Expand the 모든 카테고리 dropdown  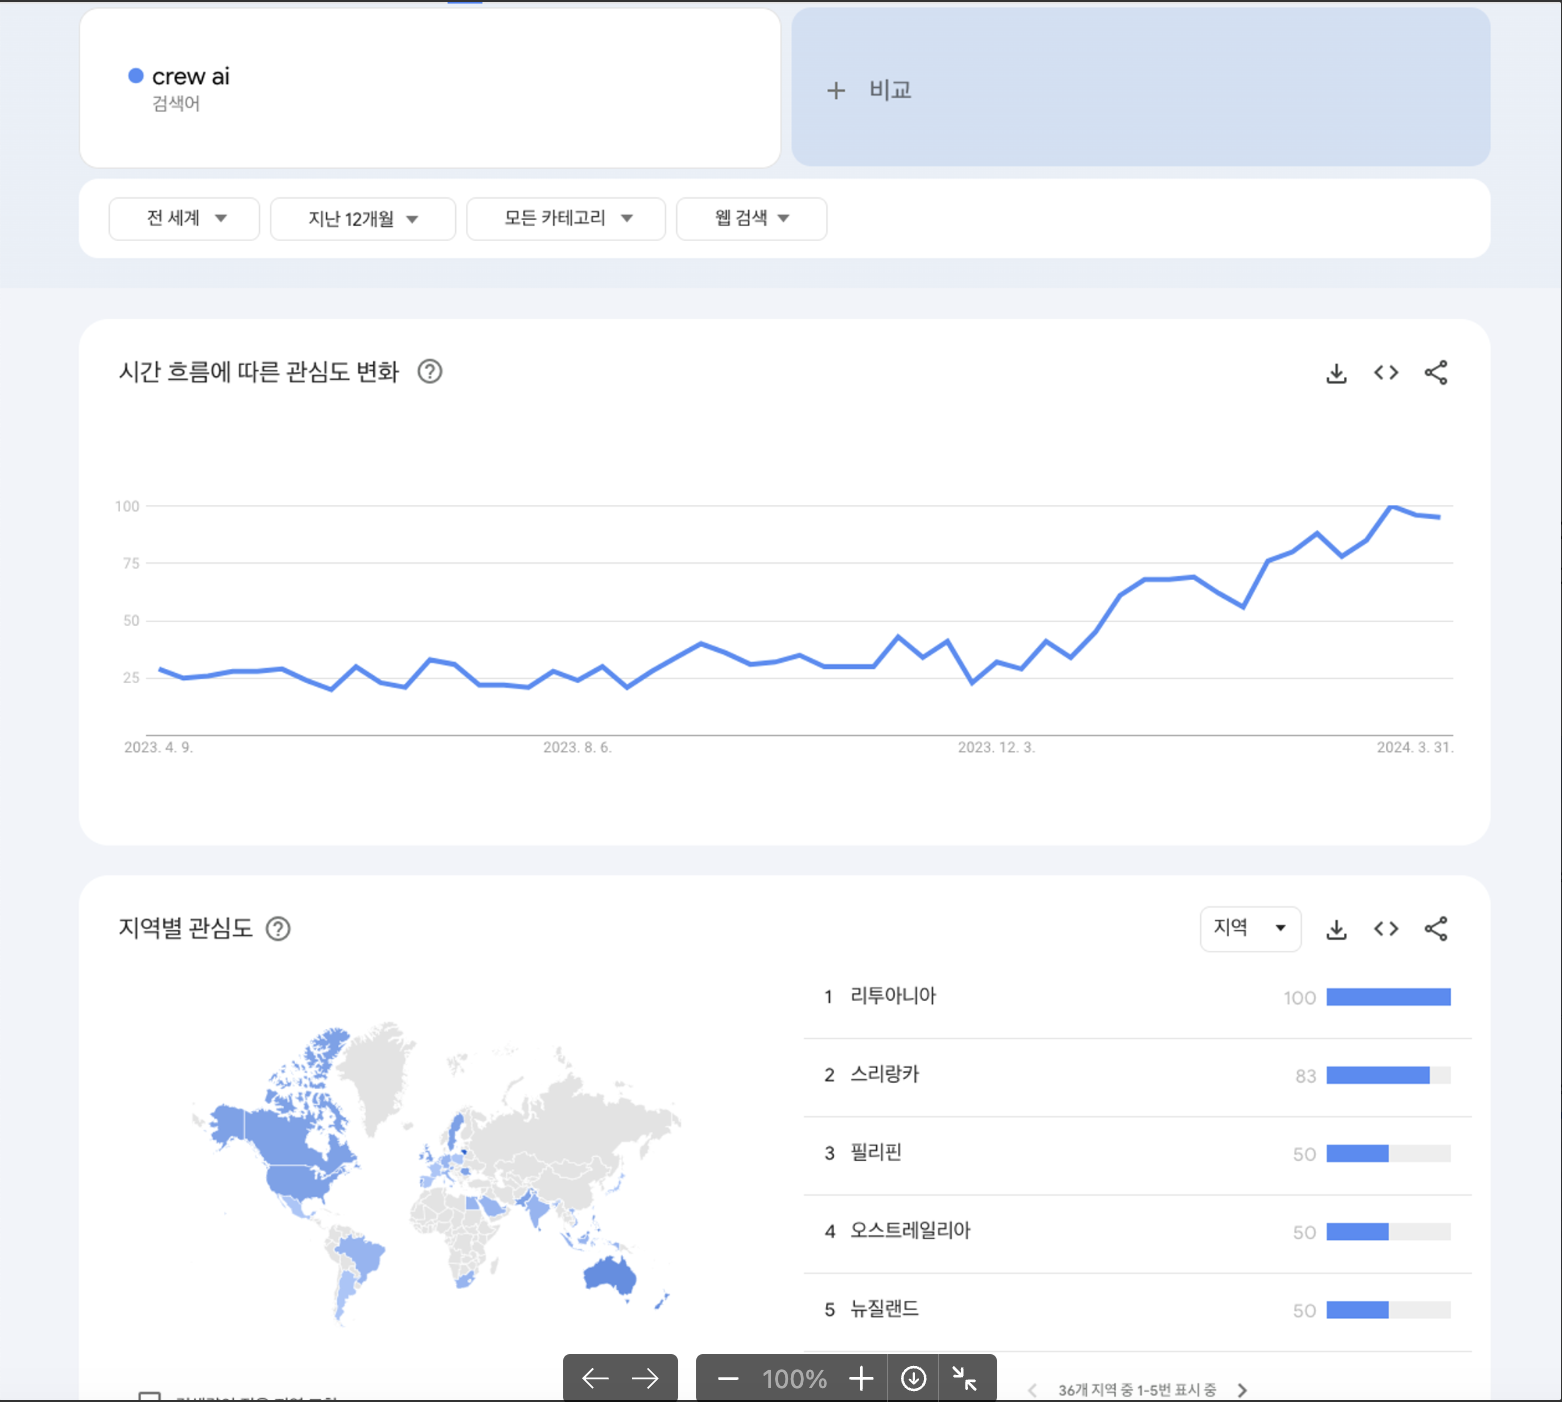(567, 219)
